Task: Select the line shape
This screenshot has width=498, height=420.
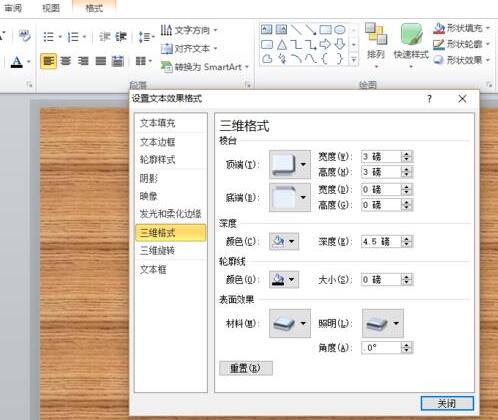Action: (x=296, y=30)
